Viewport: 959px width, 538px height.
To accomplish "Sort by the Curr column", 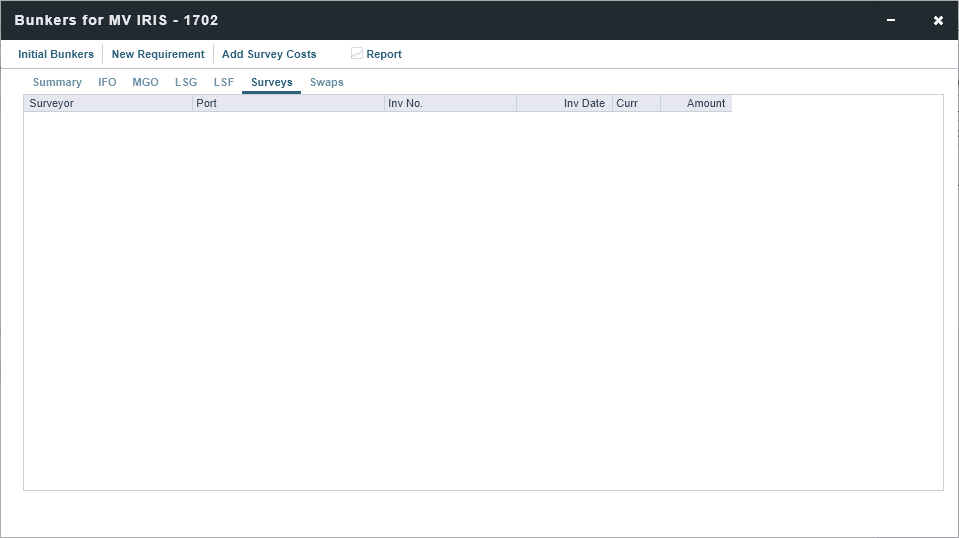I will pyautogui.click(x=636, y=103).
